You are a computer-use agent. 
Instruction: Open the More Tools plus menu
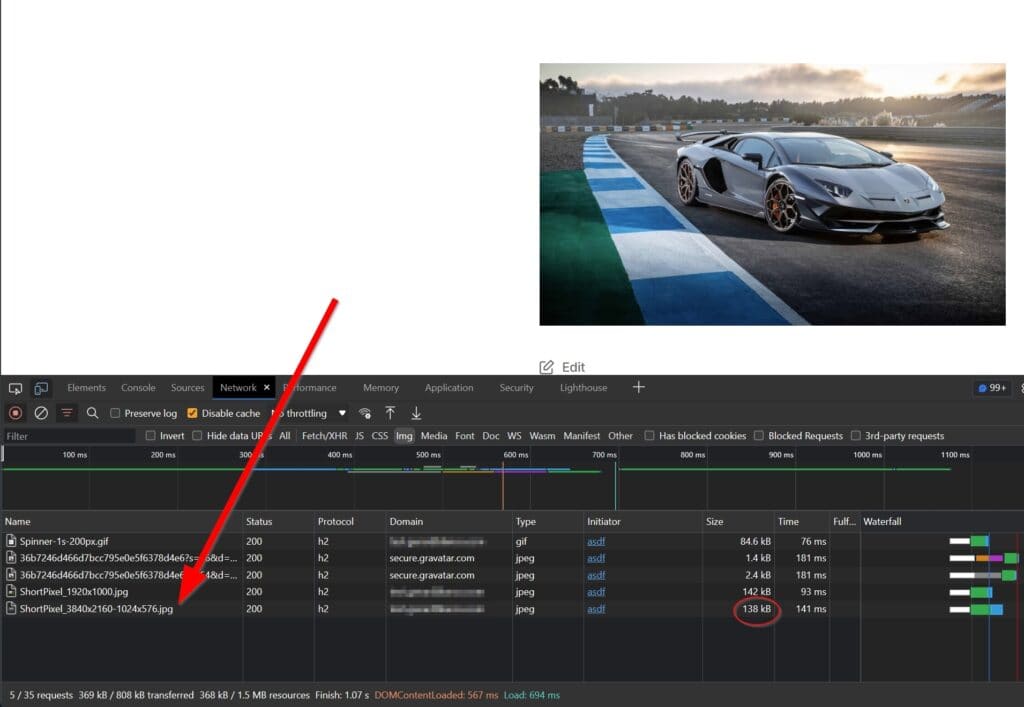click(x=638, y=388)
